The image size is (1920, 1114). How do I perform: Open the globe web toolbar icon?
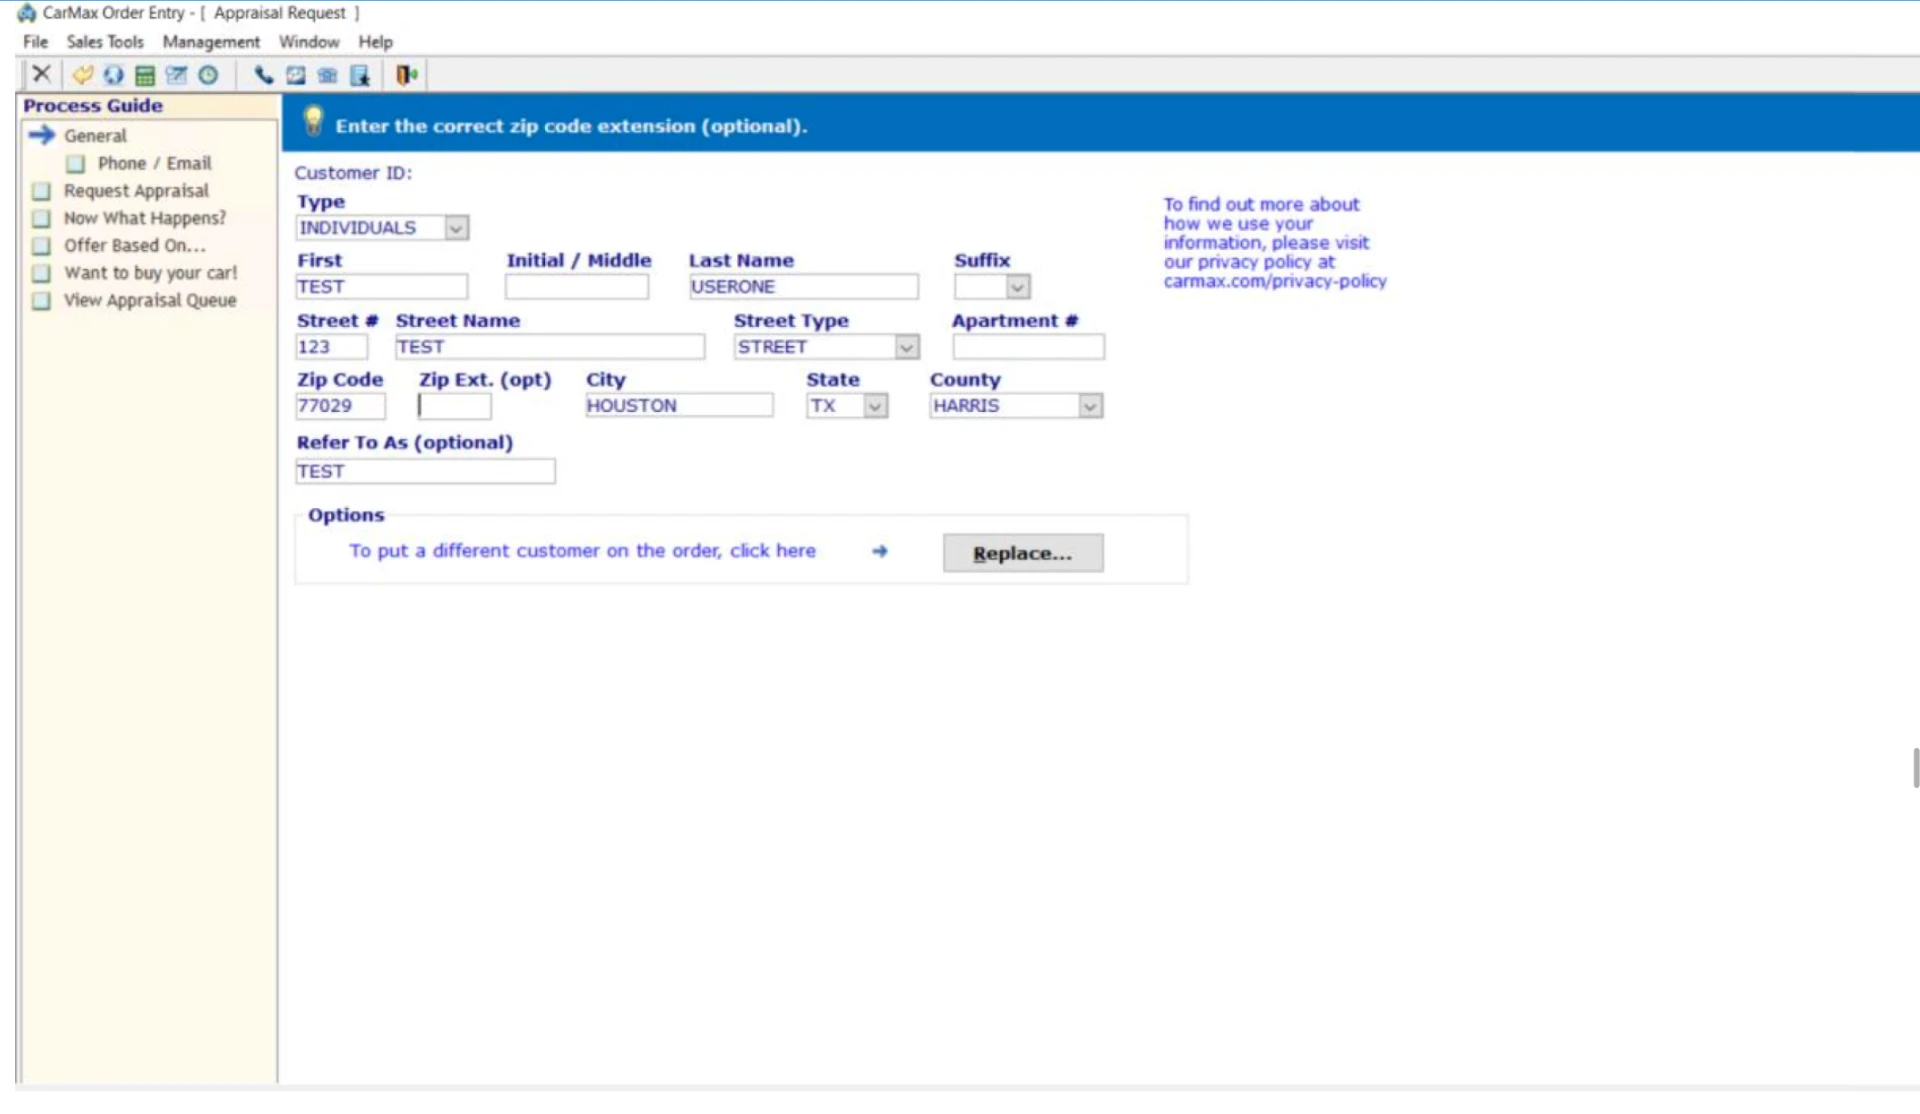(113, 75)
